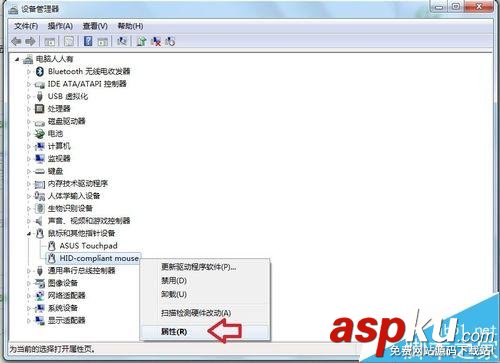Image resolution: width=500 pixels, height=363 pixels.
Task: Toggle the show/hide console tree toolbar icon
Action: click(50, 42)
